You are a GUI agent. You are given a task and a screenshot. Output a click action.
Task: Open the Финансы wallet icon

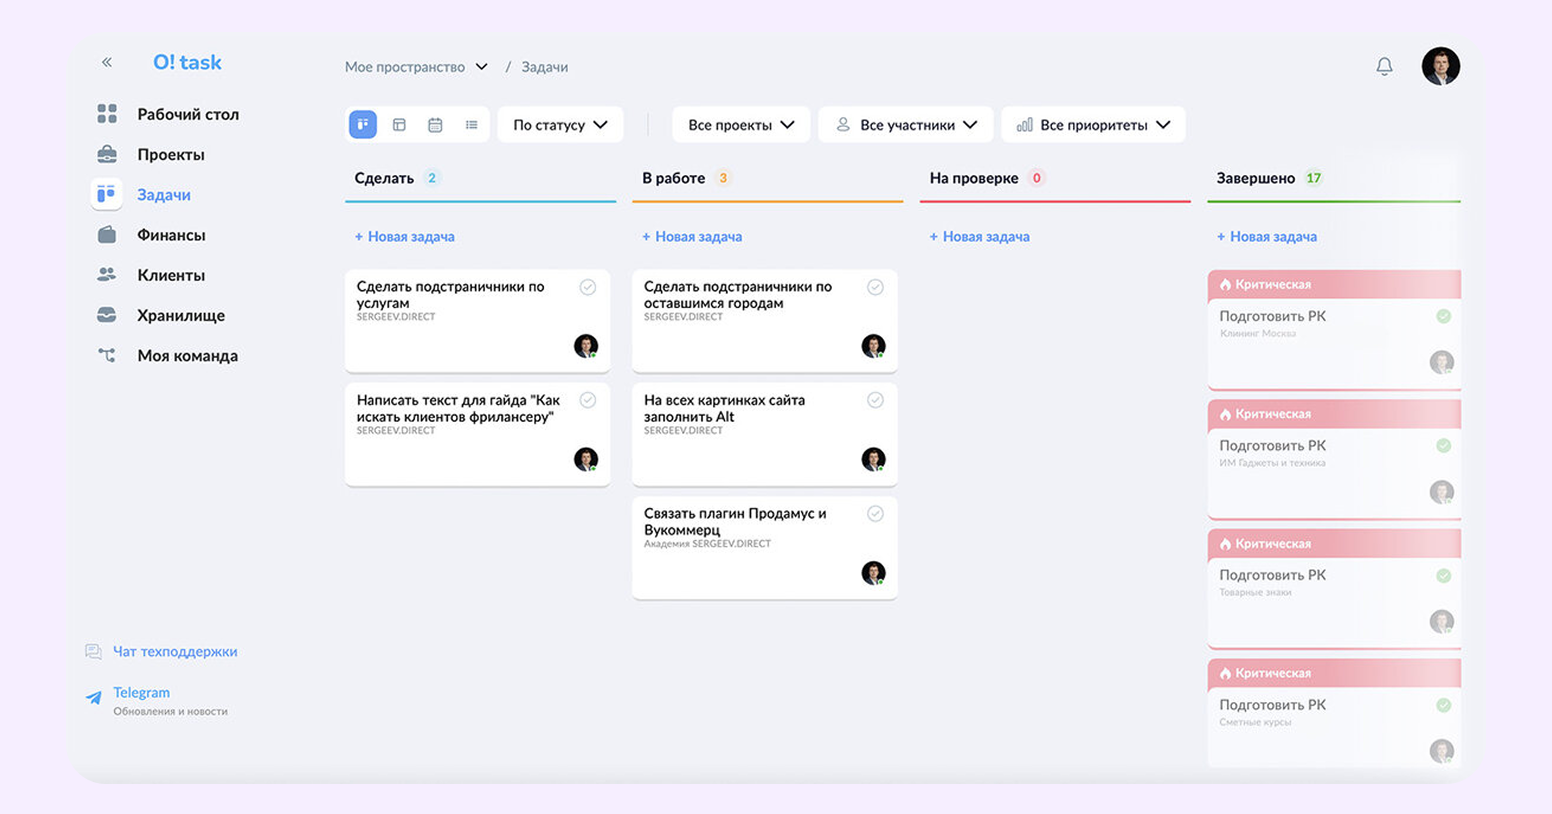click(x=107, y=235)
